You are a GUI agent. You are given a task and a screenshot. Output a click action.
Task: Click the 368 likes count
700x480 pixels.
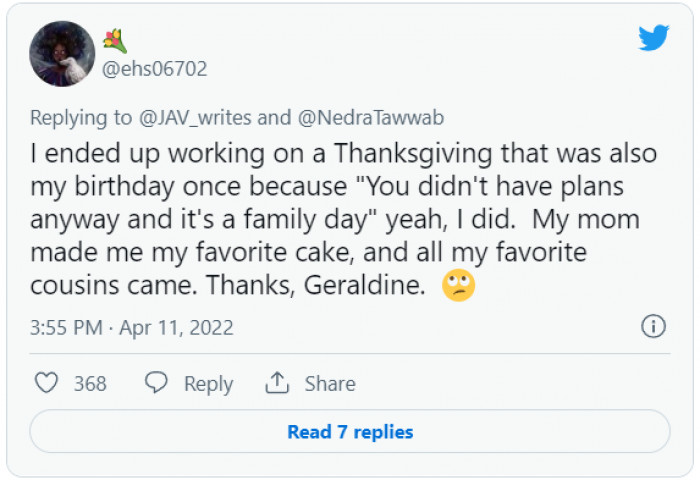(90, 384)
